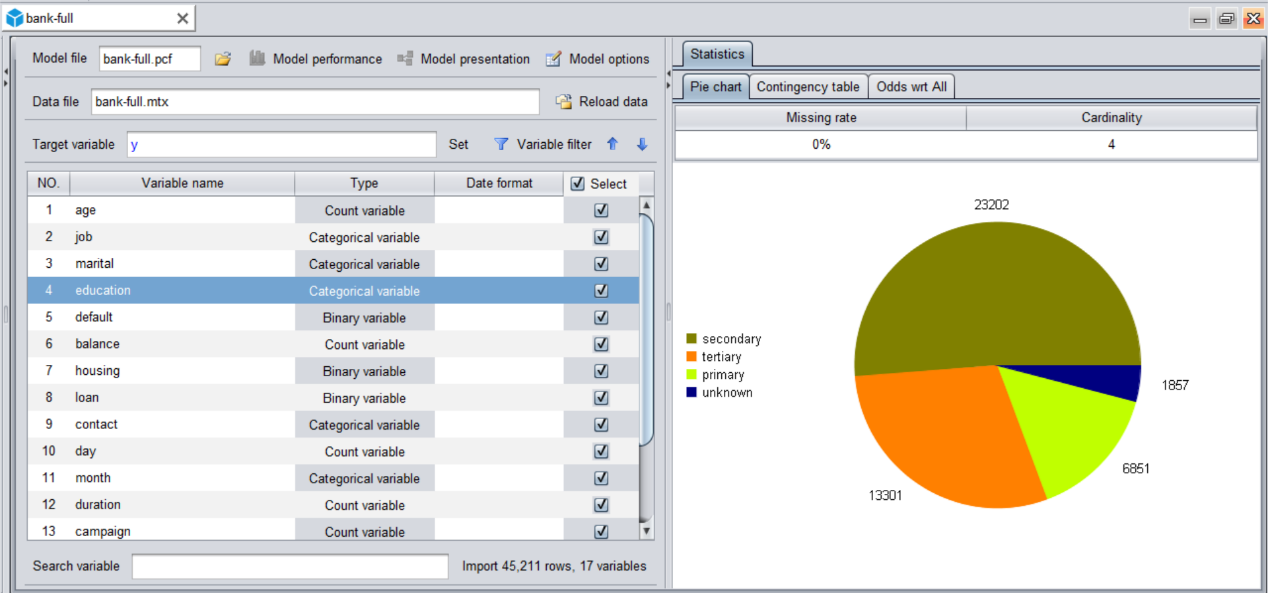This screenshot has height=593, width=1268.
Task: Open Model performance view
Action: point(316,59)
